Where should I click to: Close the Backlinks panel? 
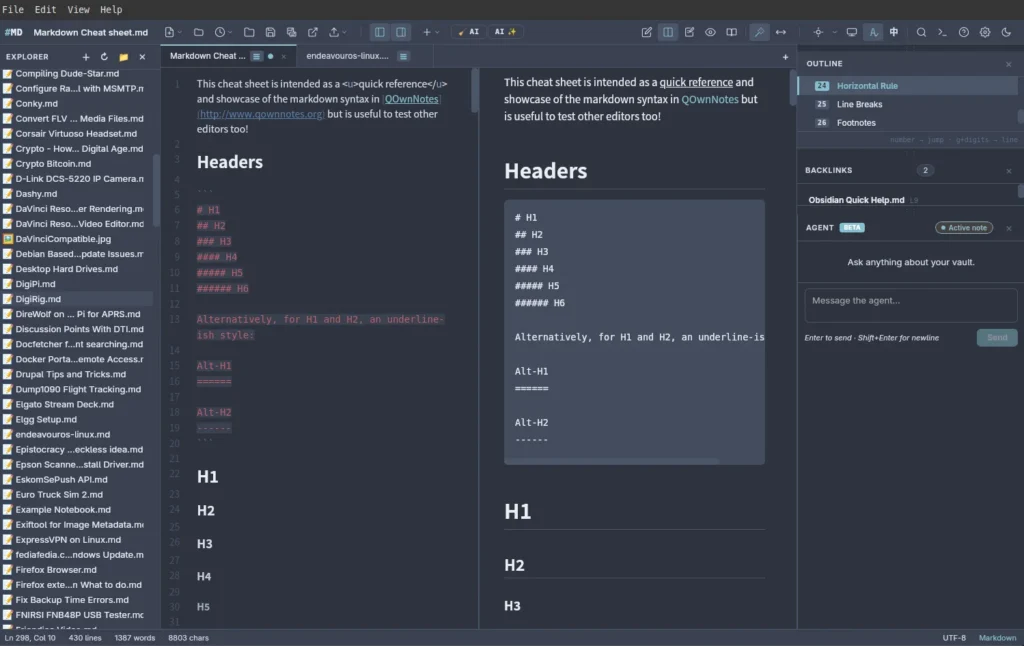[x=1008, y=170]
